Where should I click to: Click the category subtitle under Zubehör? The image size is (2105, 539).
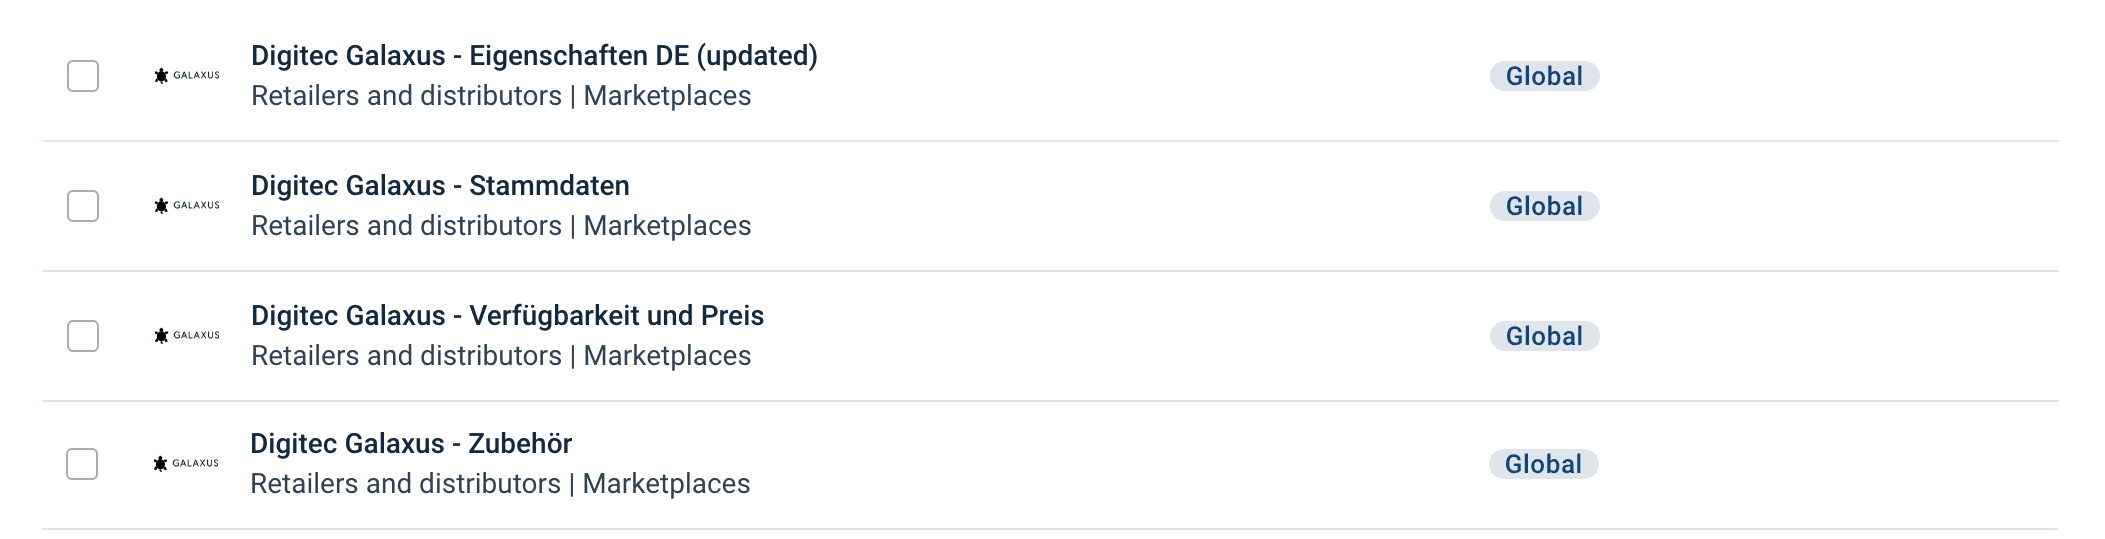click(500, 484)
